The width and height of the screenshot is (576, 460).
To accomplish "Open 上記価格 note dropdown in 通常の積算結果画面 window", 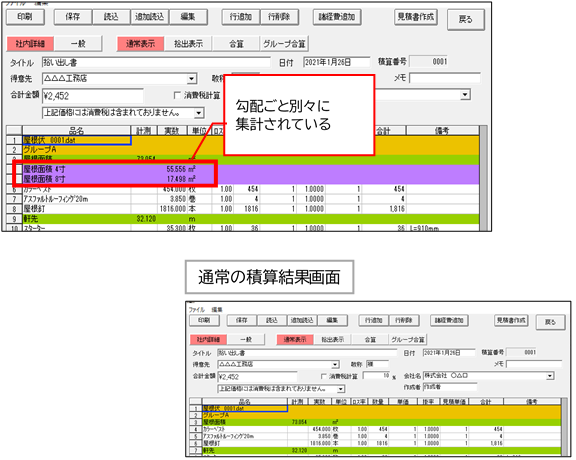I will click(x=341, y=389).
